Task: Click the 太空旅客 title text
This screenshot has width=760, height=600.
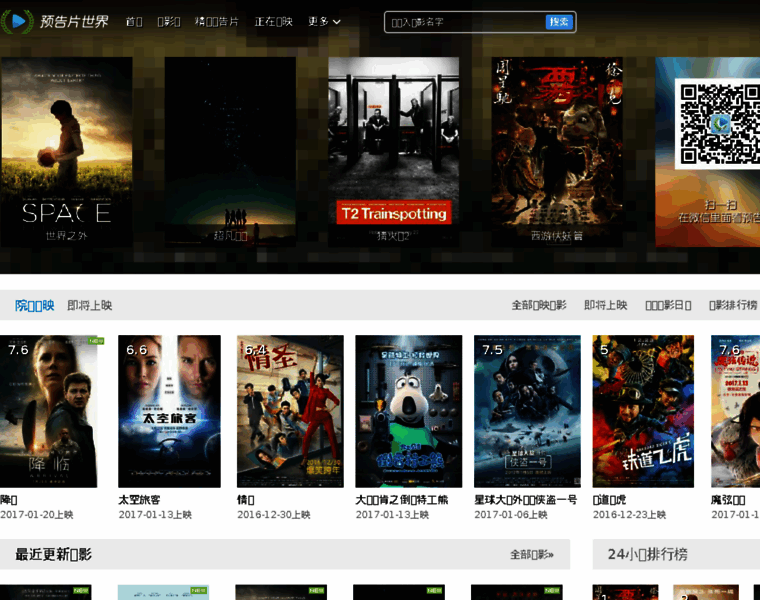Action: 139,500
